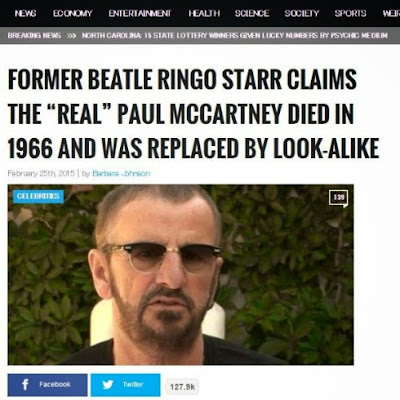Open author Barbara Johnson's page
The width and height of the screenshot is (400, 400).
tap(121, 173)
